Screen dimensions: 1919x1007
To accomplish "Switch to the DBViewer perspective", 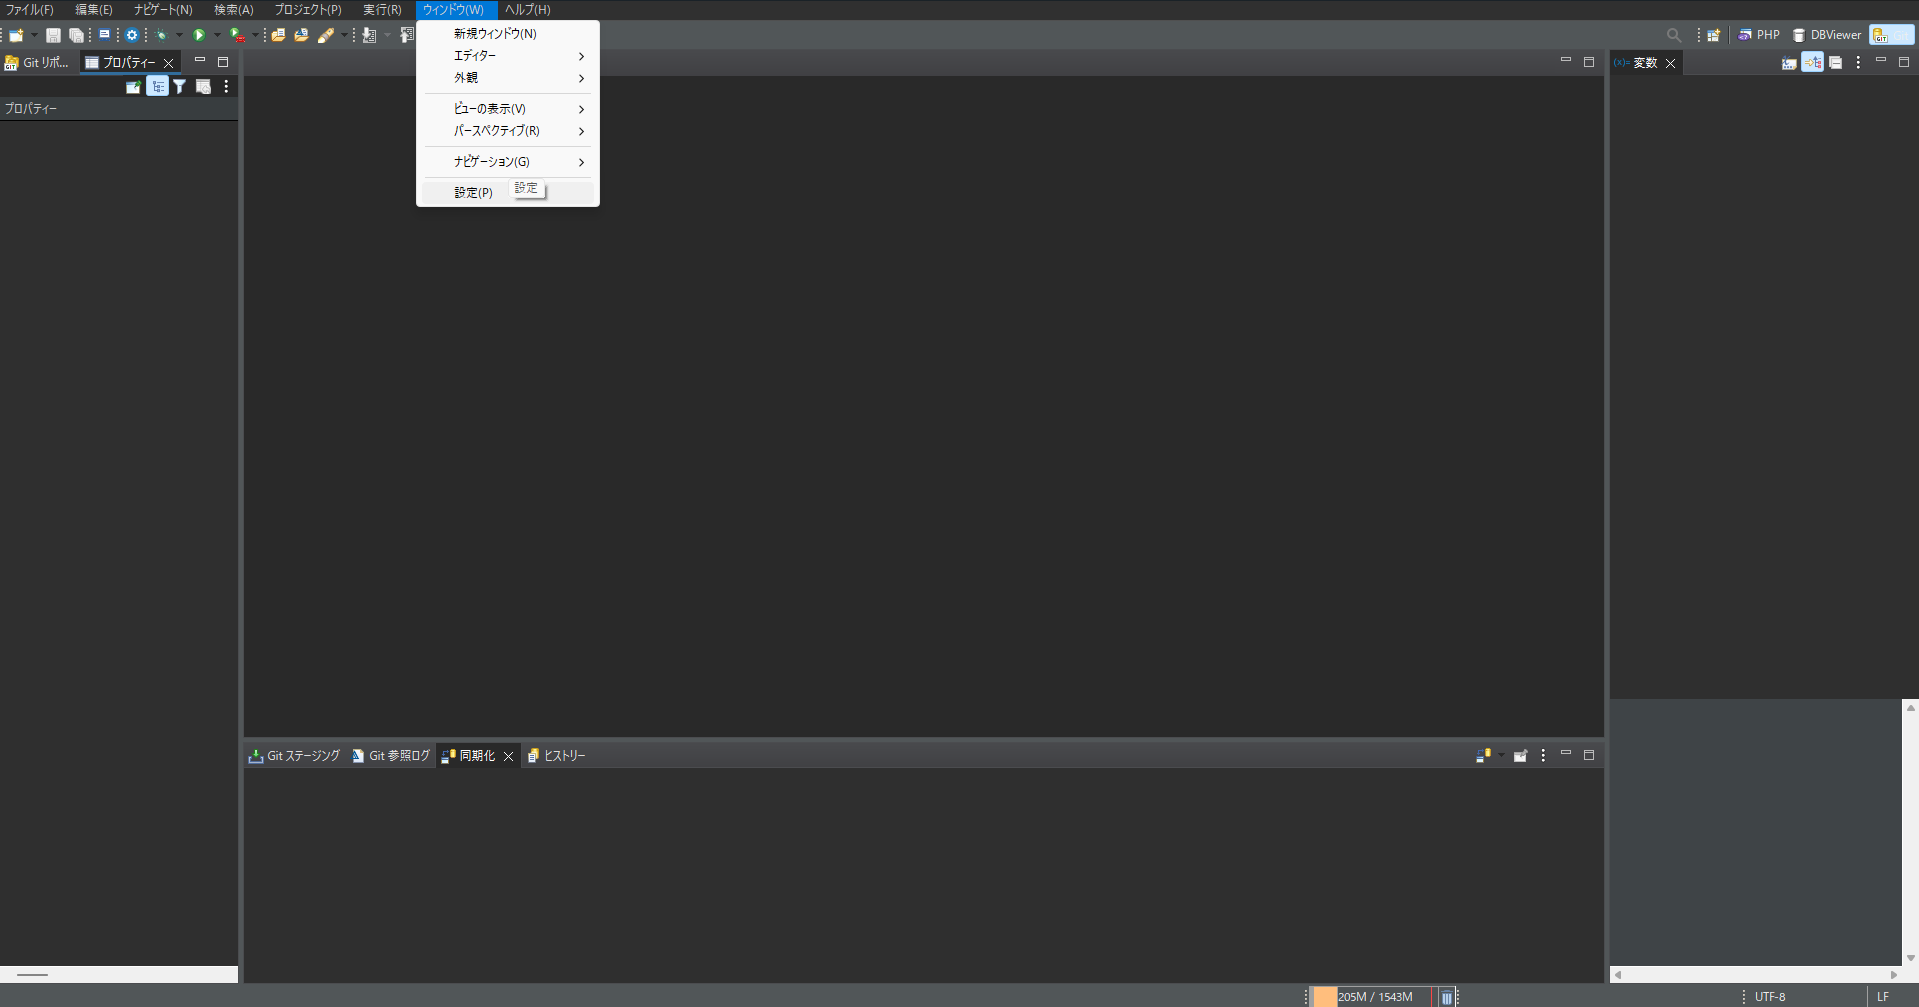I will pyautogui.click(x=1827, y=35).
